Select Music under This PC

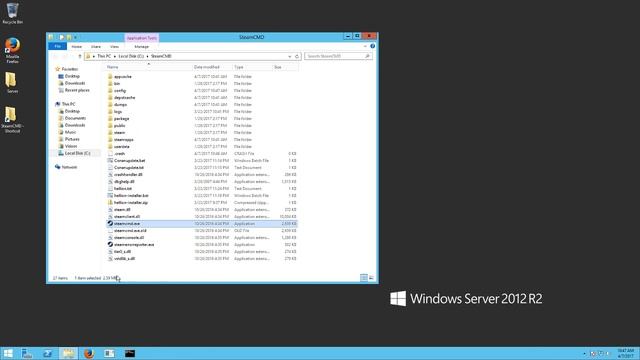point(70,132)
